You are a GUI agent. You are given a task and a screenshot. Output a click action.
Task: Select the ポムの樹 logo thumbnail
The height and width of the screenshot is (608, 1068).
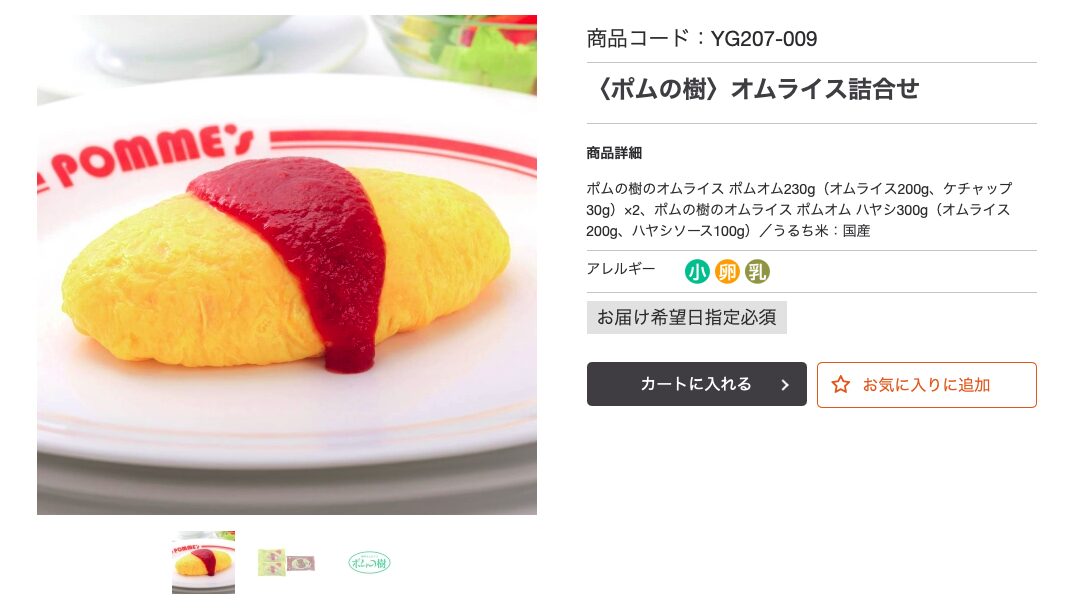369,562
